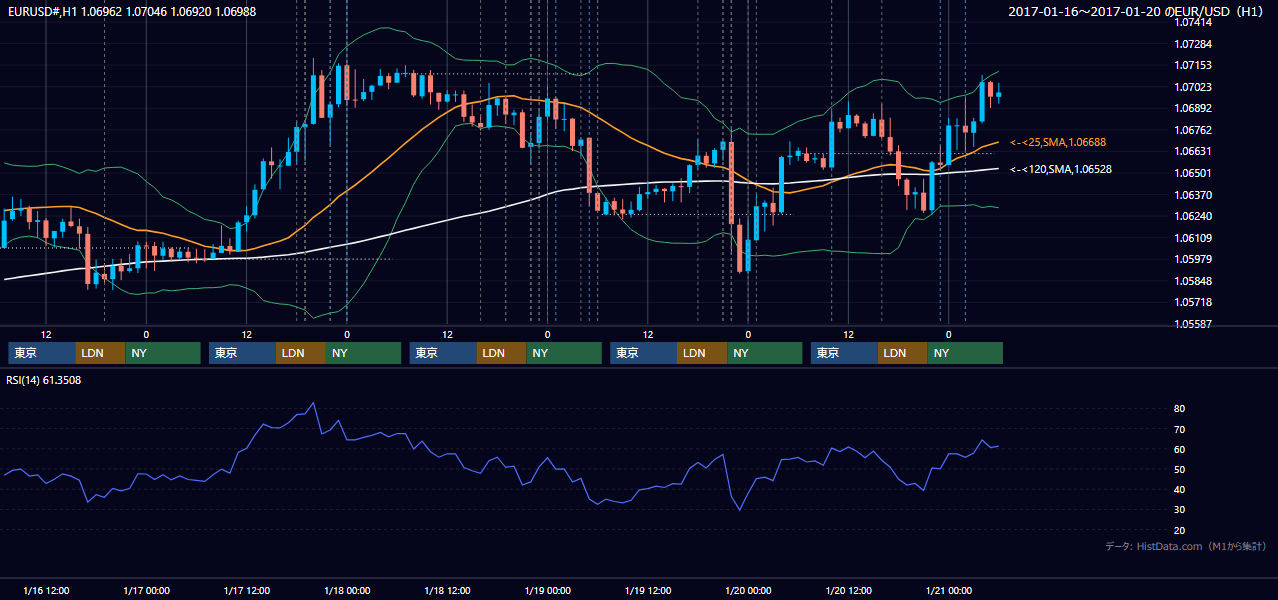Click price axis label 1.05848
Screen dimensions: 1278x600
pos(1193,281)
